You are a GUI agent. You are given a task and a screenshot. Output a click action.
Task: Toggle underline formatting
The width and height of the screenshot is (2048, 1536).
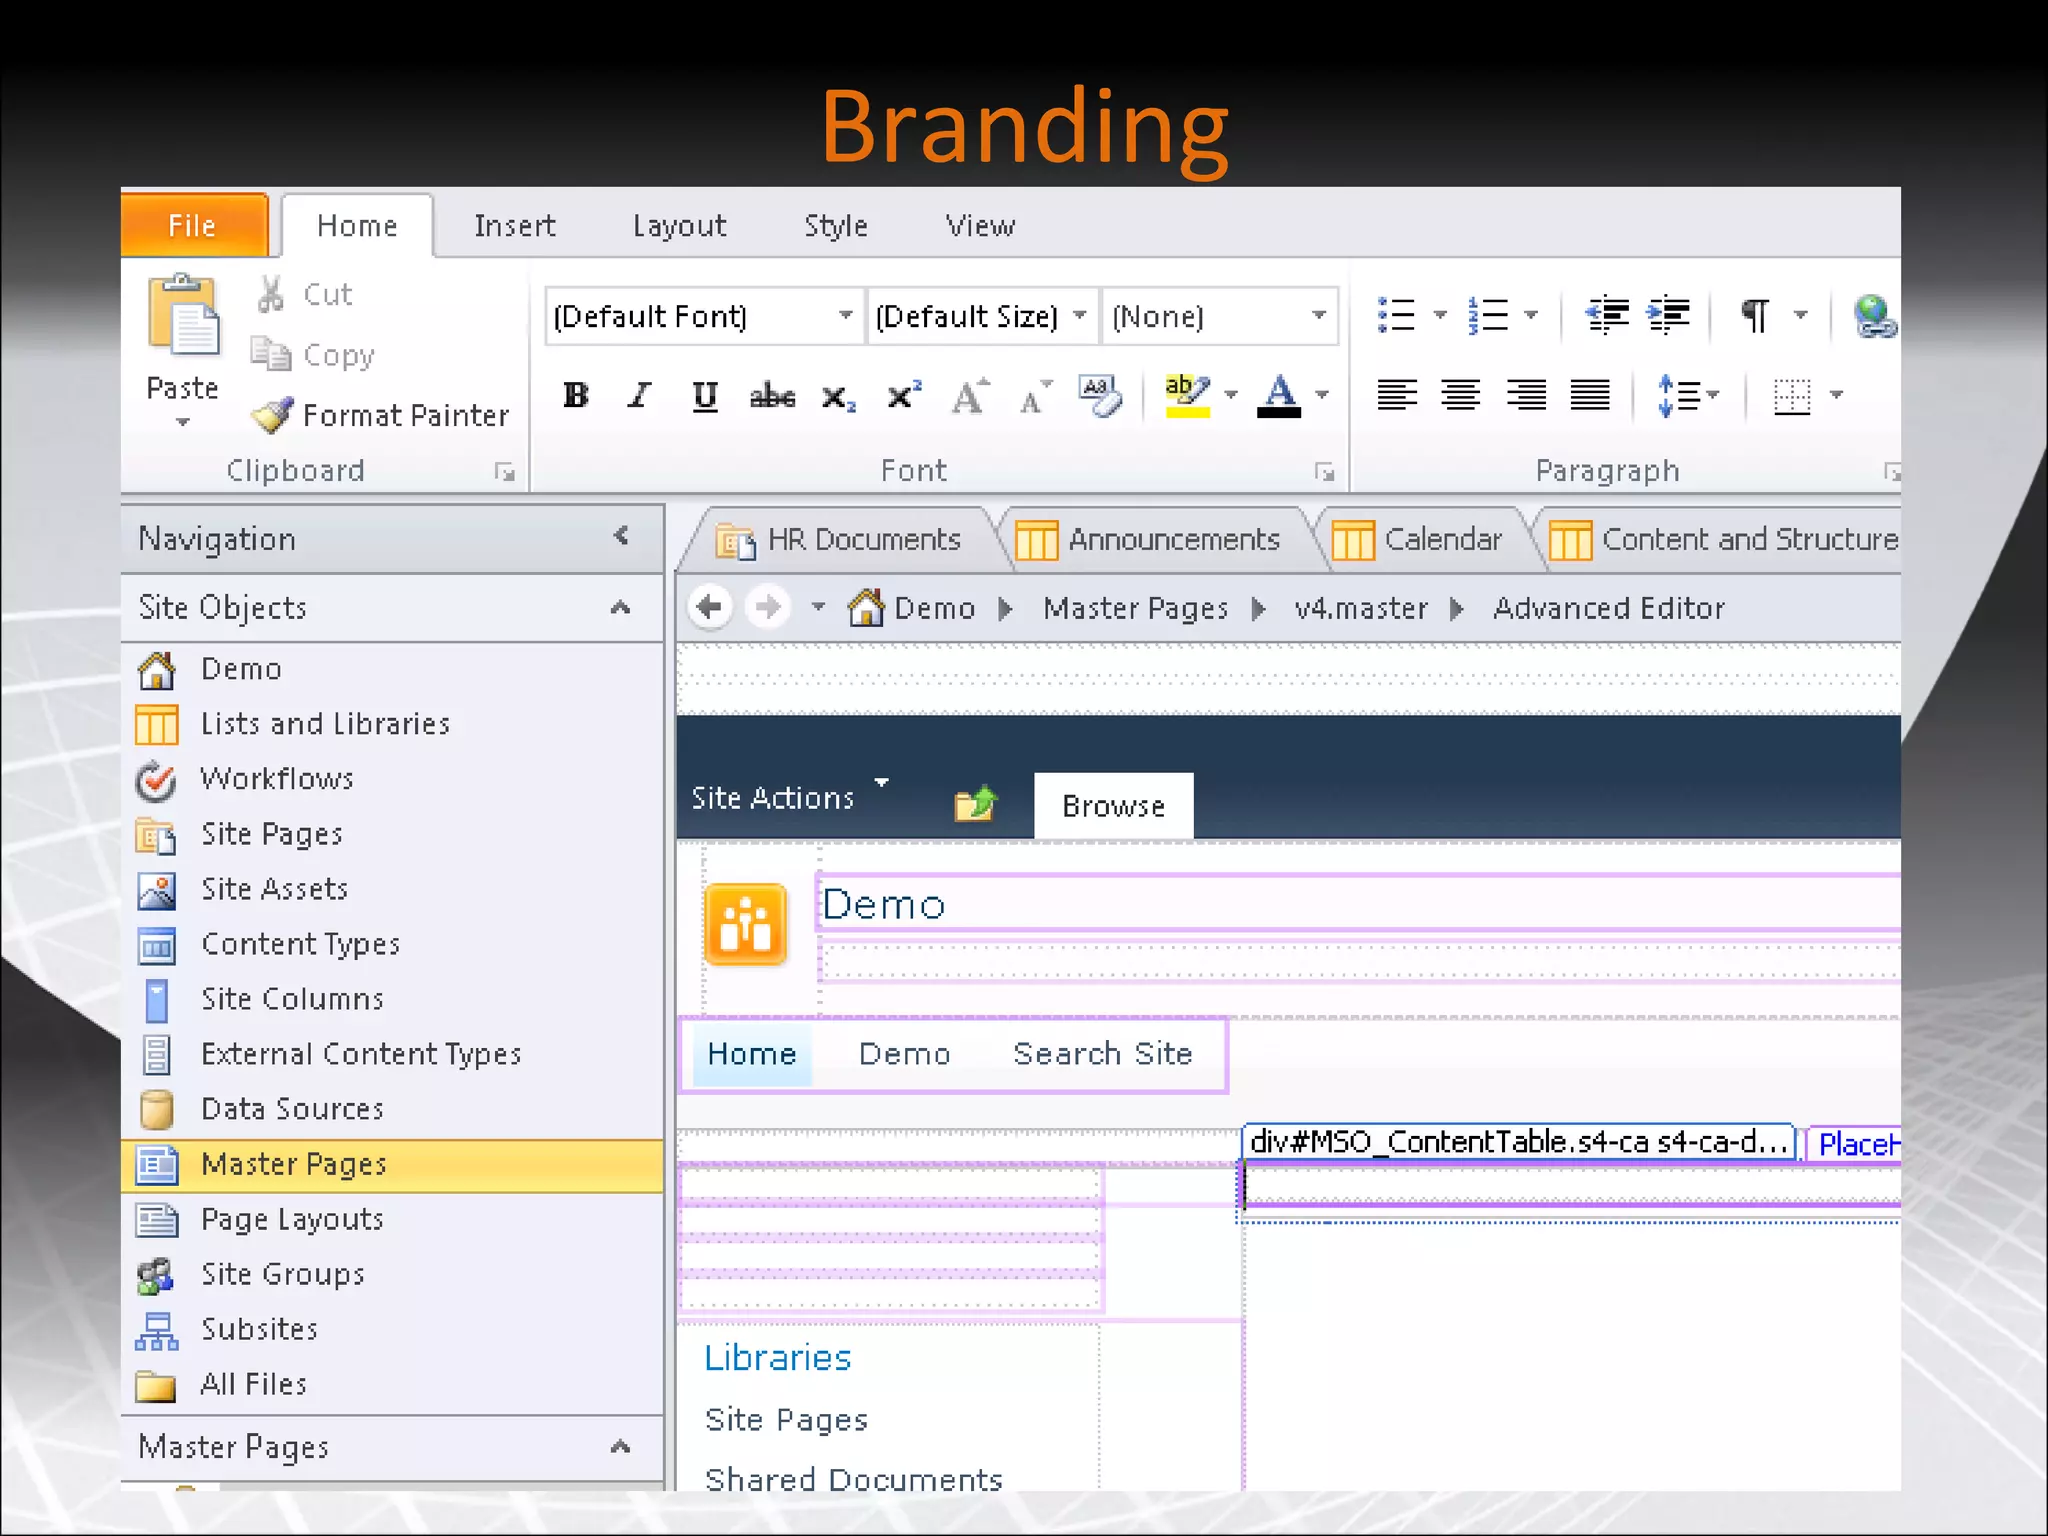tap(705, 396)
